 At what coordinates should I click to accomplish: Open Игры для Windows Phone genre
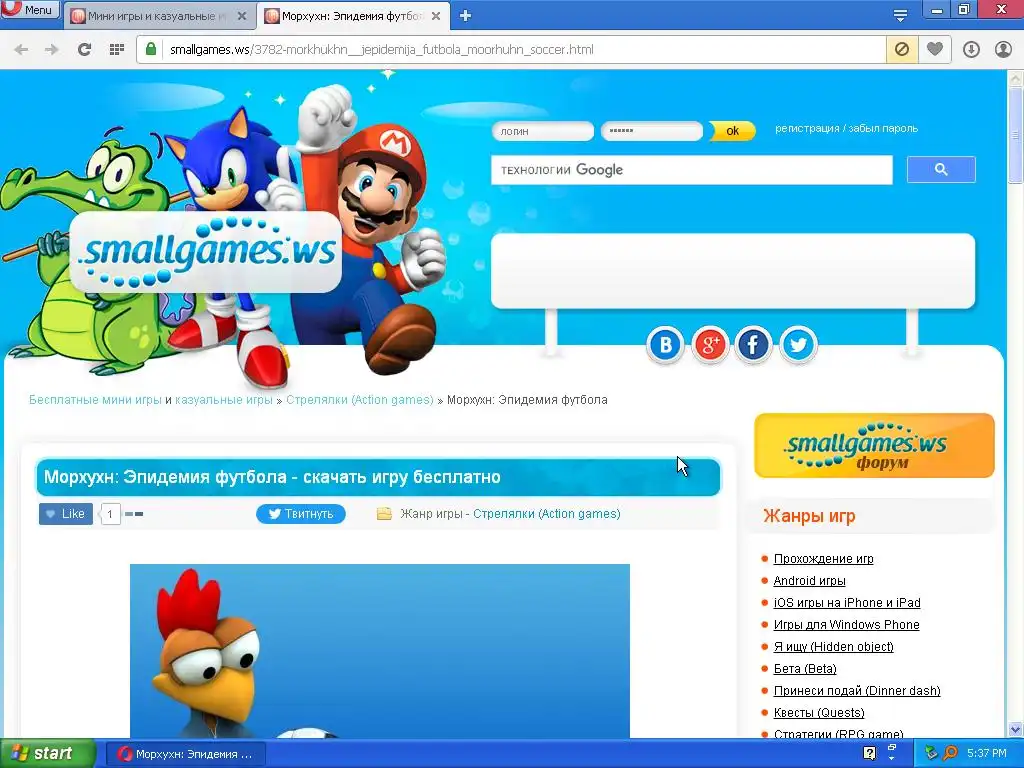tap(846, 625)
